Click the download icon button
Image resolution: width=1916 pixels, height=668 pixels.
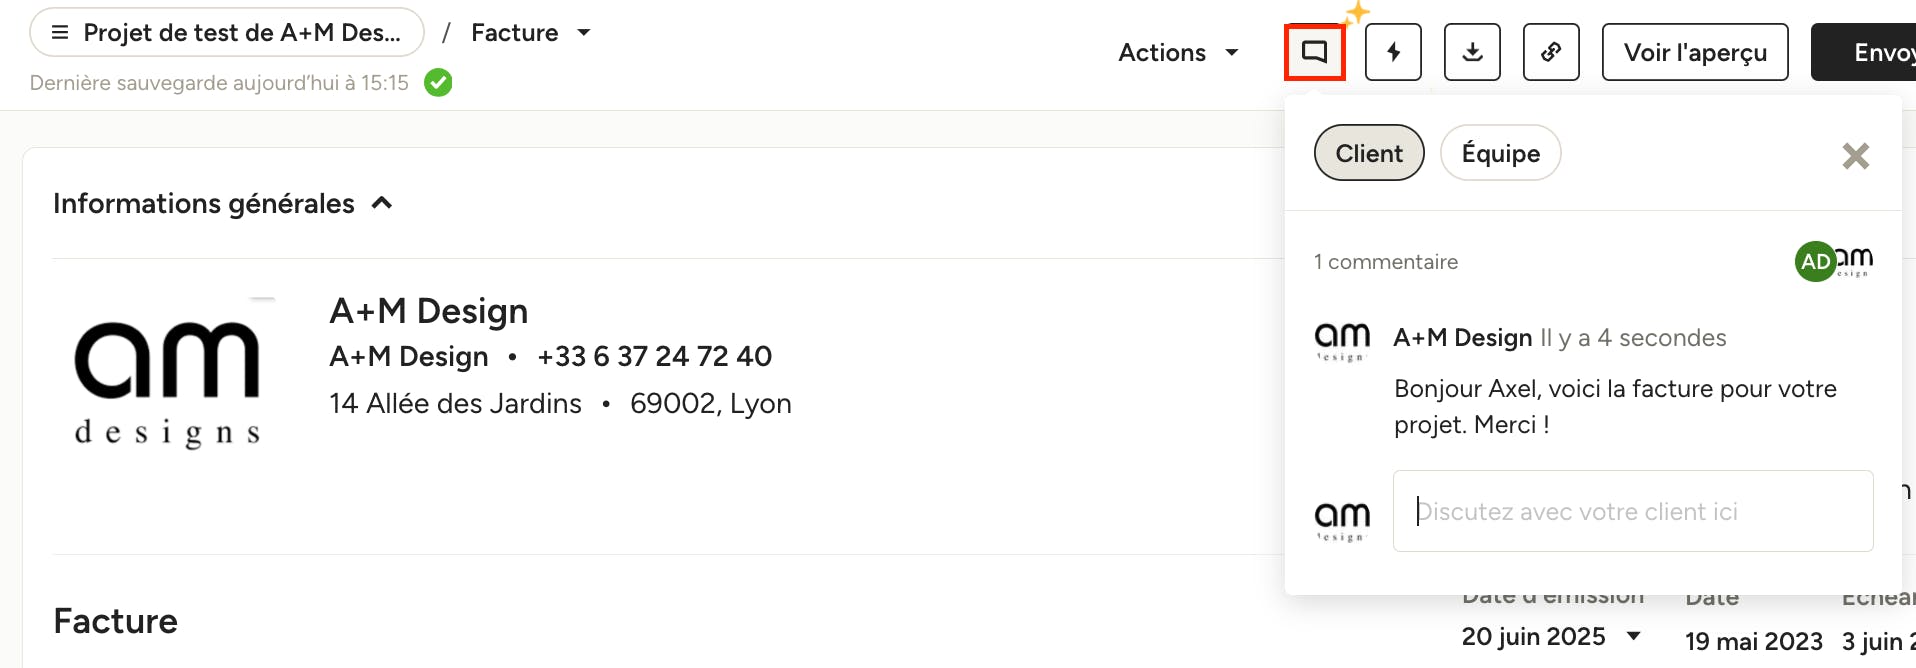click(1472, 52)
